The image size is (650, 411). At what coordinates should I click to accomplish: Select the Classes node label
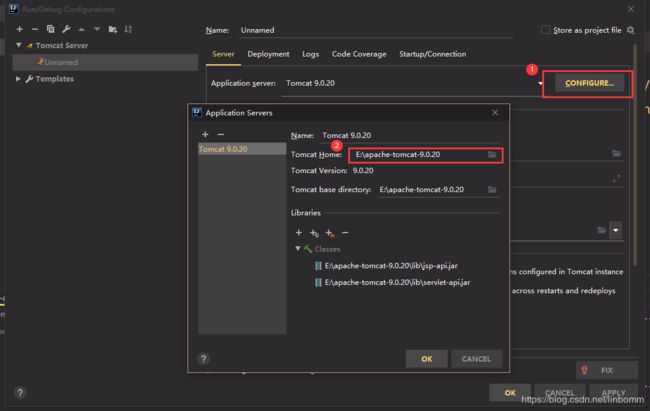[x=327, y=249]
